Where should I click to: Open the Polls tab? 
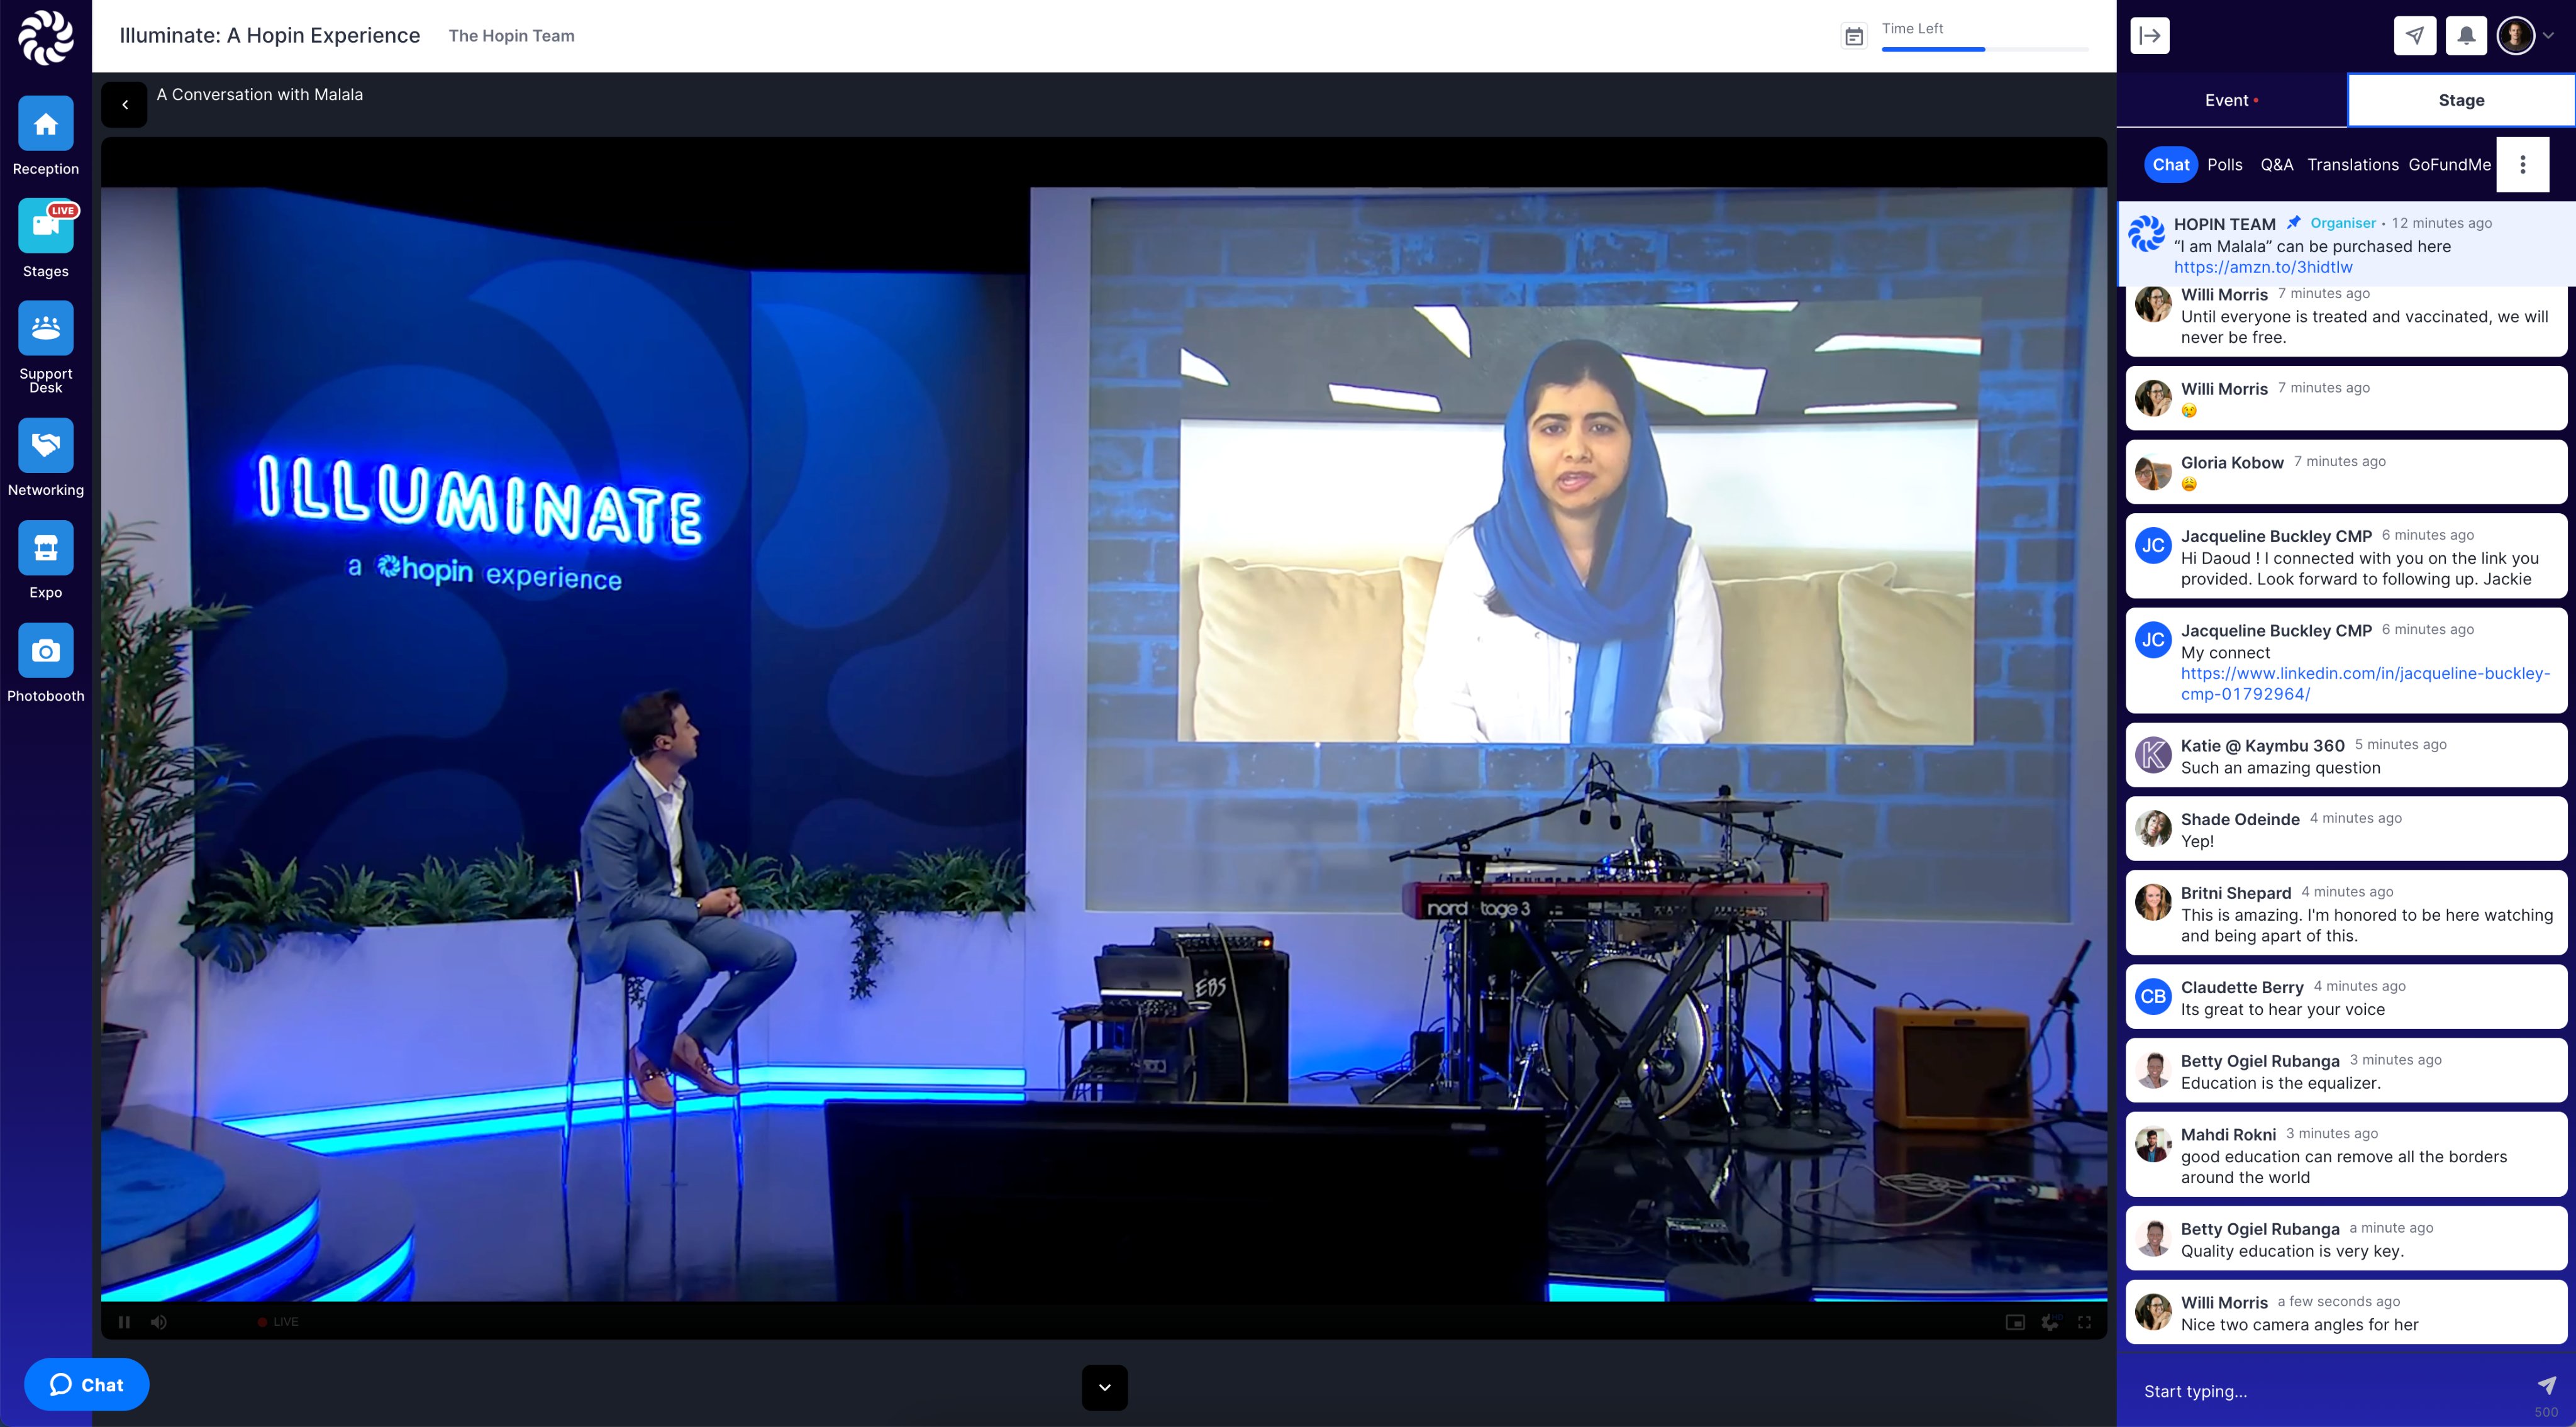coord(2224,165)
